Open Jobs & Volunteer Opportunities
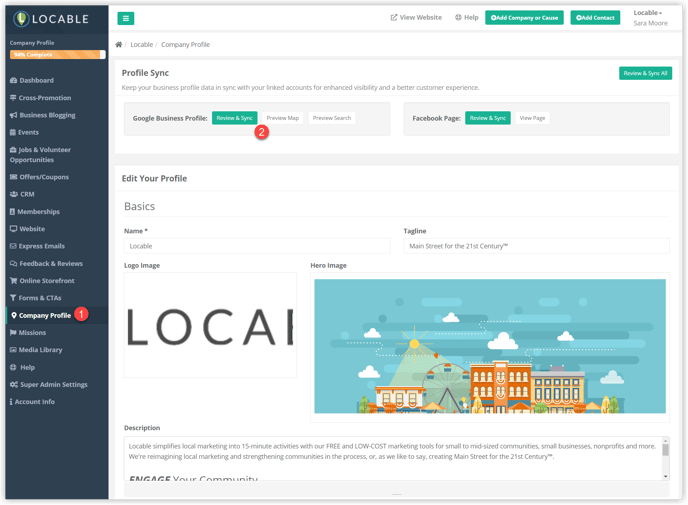 [x=40, y=154]
